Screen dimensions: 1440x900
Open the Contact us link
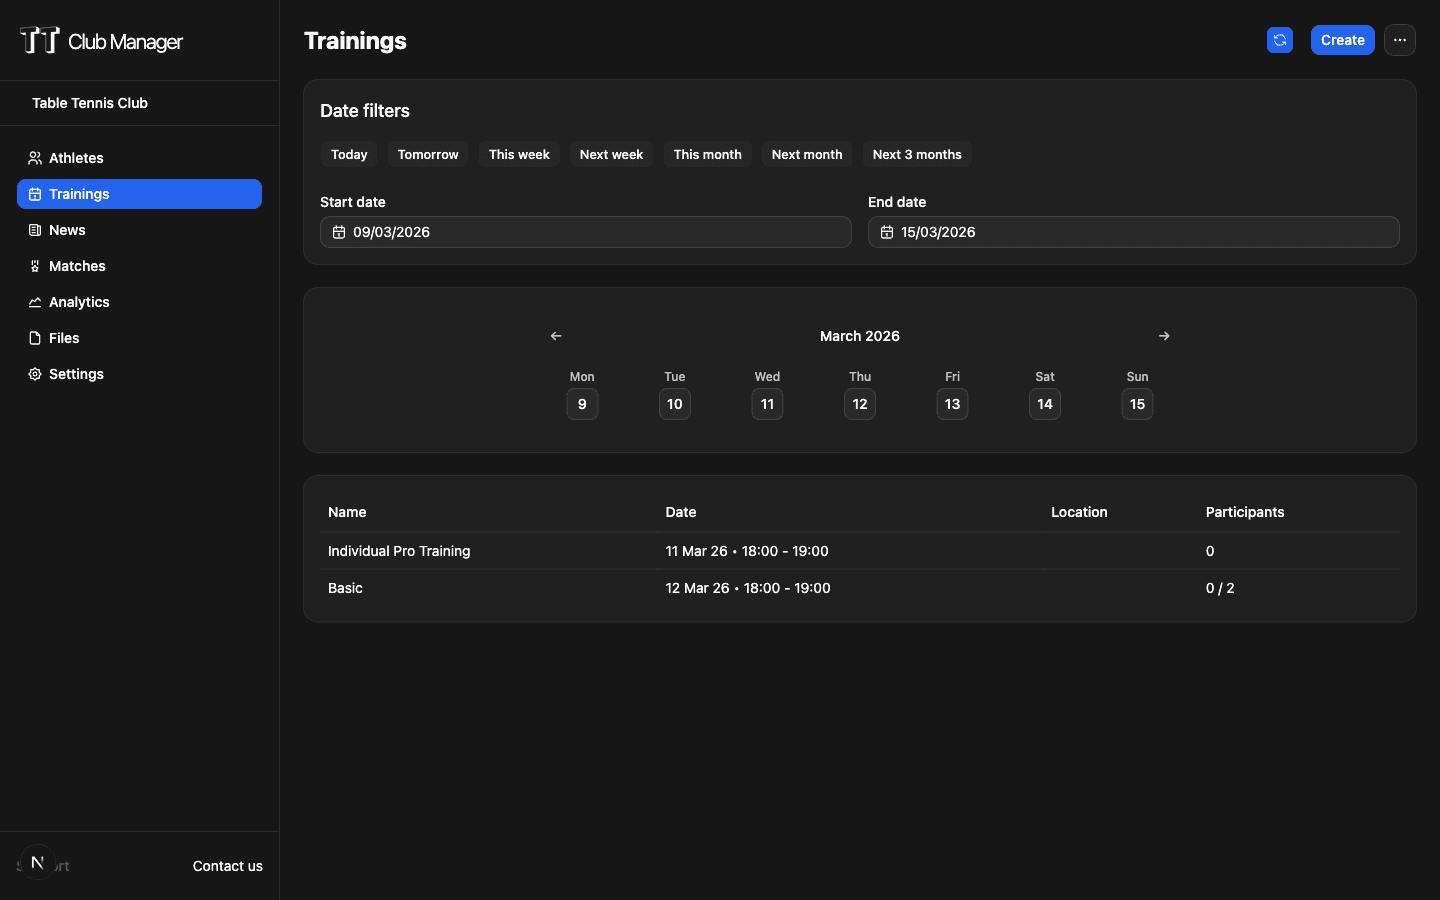pos(227,866)
